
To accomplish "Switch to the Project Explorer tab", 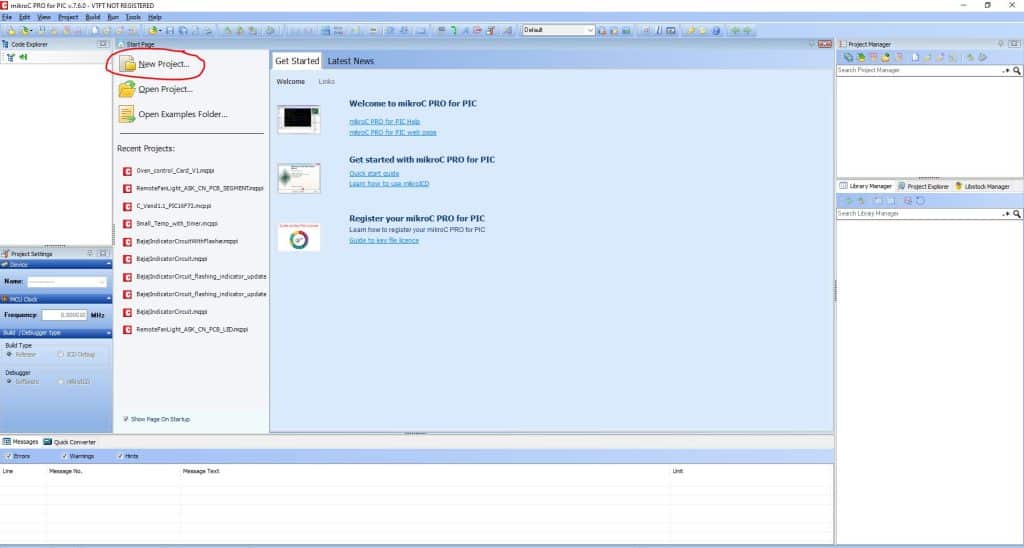I will (x=923, y=186).
